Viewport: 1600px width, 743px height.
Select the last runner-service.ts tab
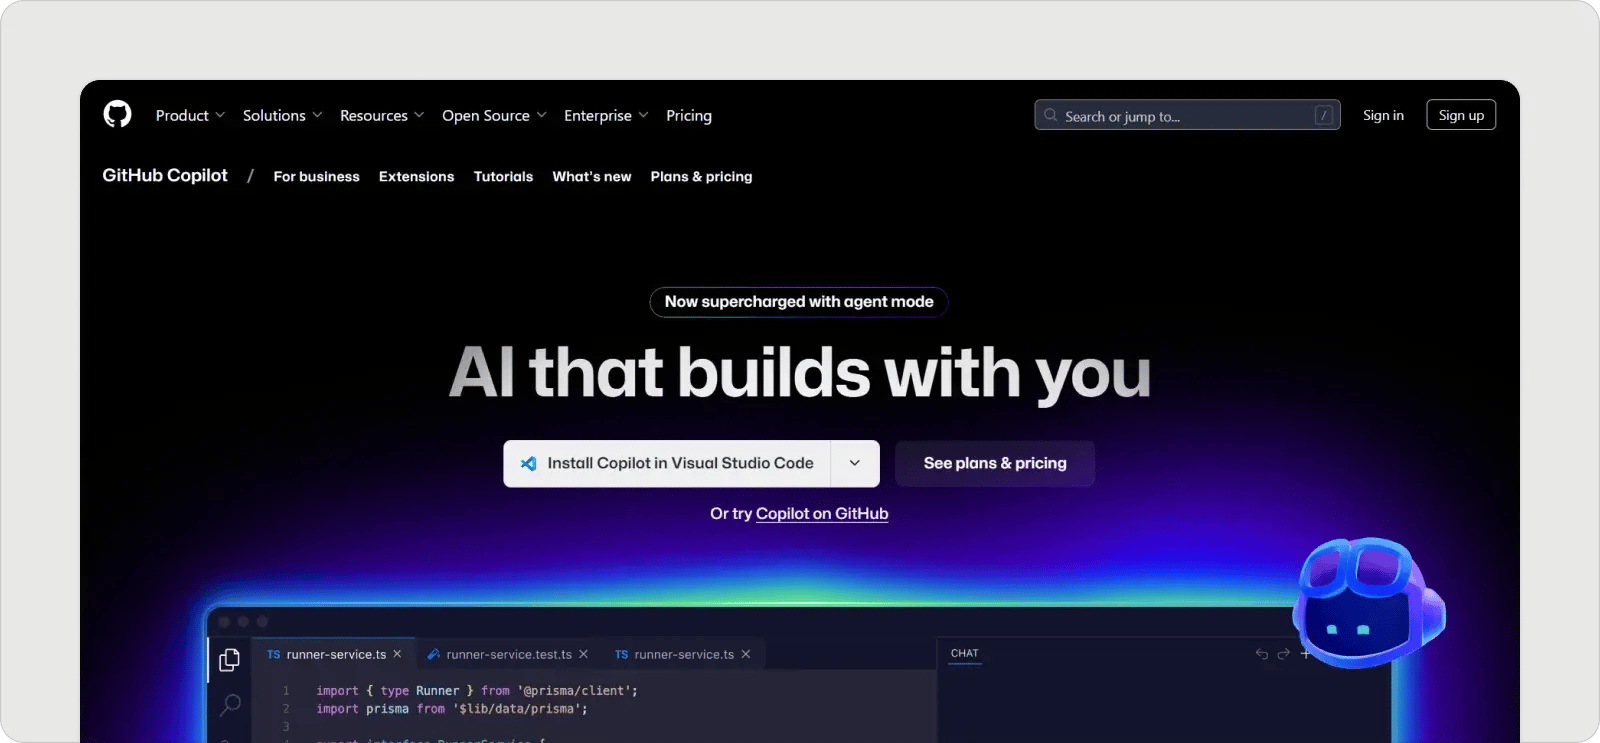click(684, 654)
